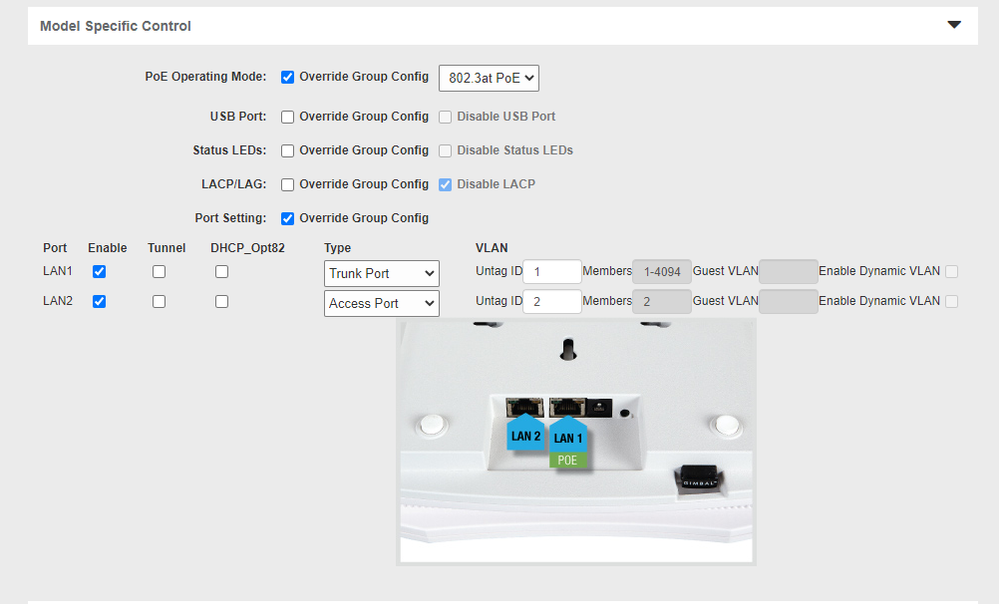Click the LAN1 Untag ID field
Image resolution: width=999 pixels, height=604 pixels.
click(552, 272)
